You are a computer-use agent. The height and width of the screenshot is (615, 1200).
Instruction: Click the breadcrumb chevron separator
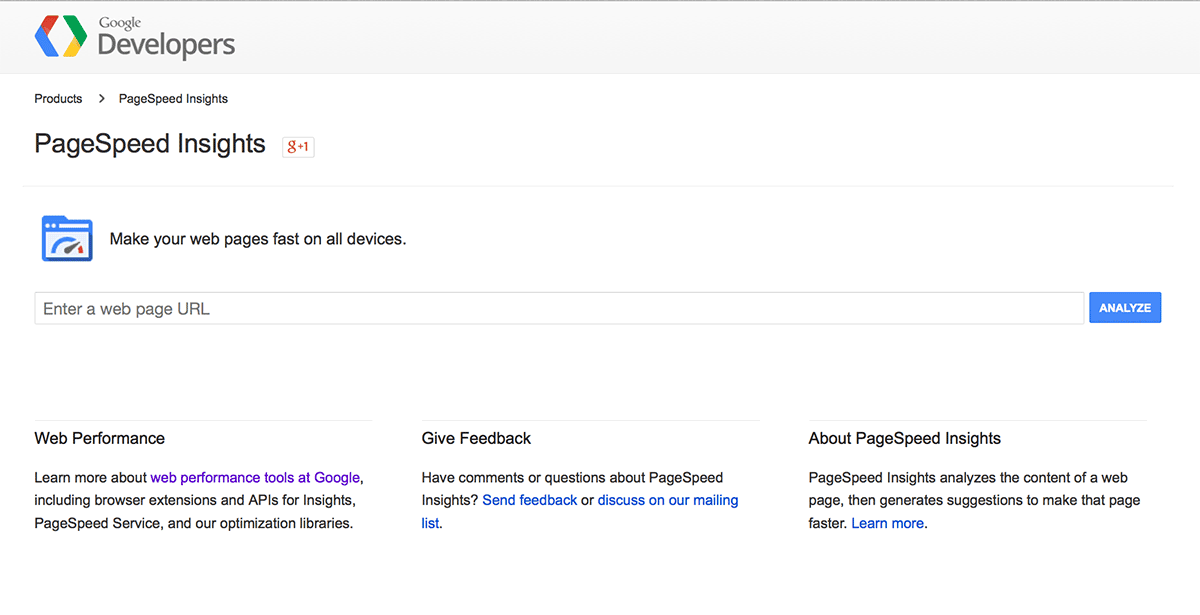(102, 99)
